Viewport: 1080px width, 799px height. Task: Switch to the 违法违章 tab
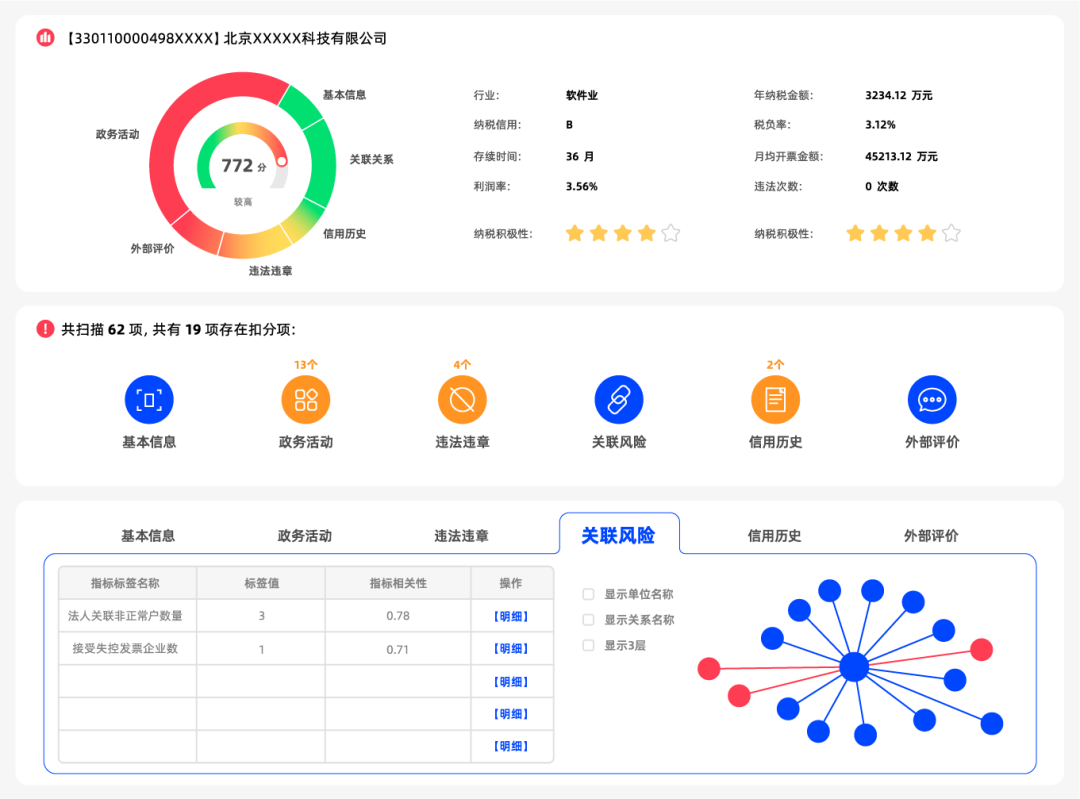click(461, 536)
